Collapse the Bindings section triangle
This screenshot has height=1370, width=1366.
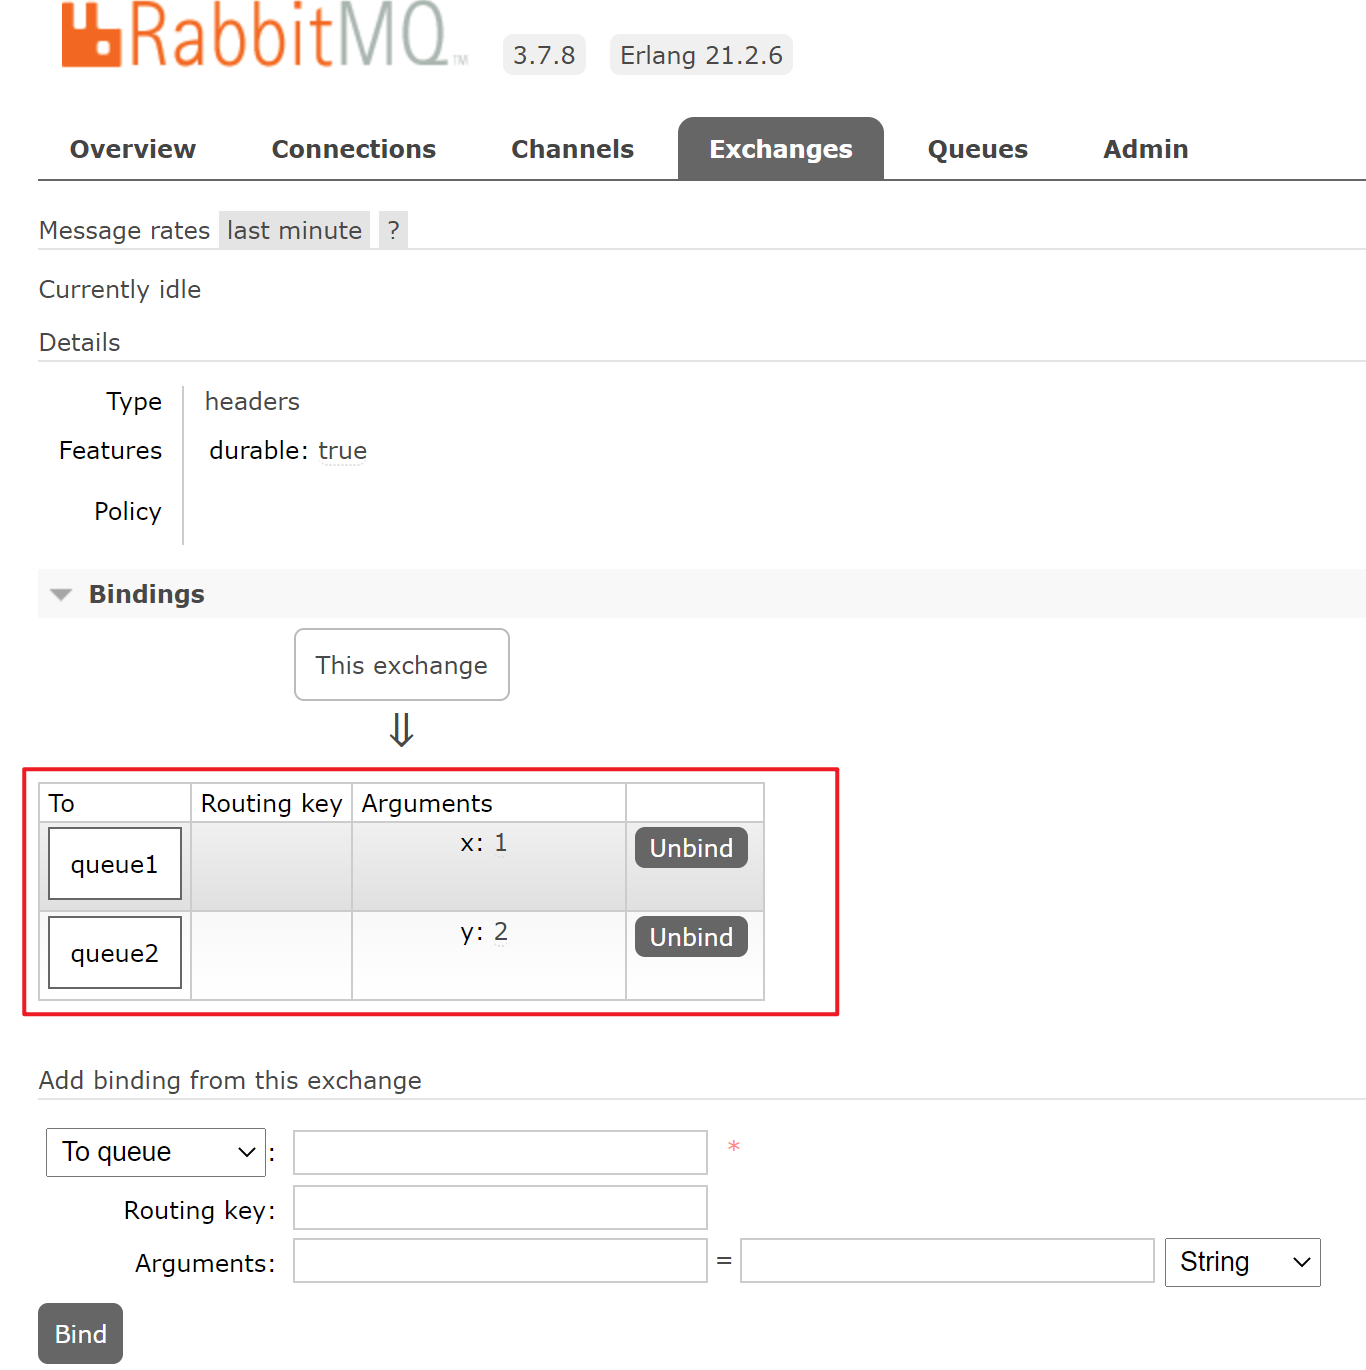[x=61, y=595]
